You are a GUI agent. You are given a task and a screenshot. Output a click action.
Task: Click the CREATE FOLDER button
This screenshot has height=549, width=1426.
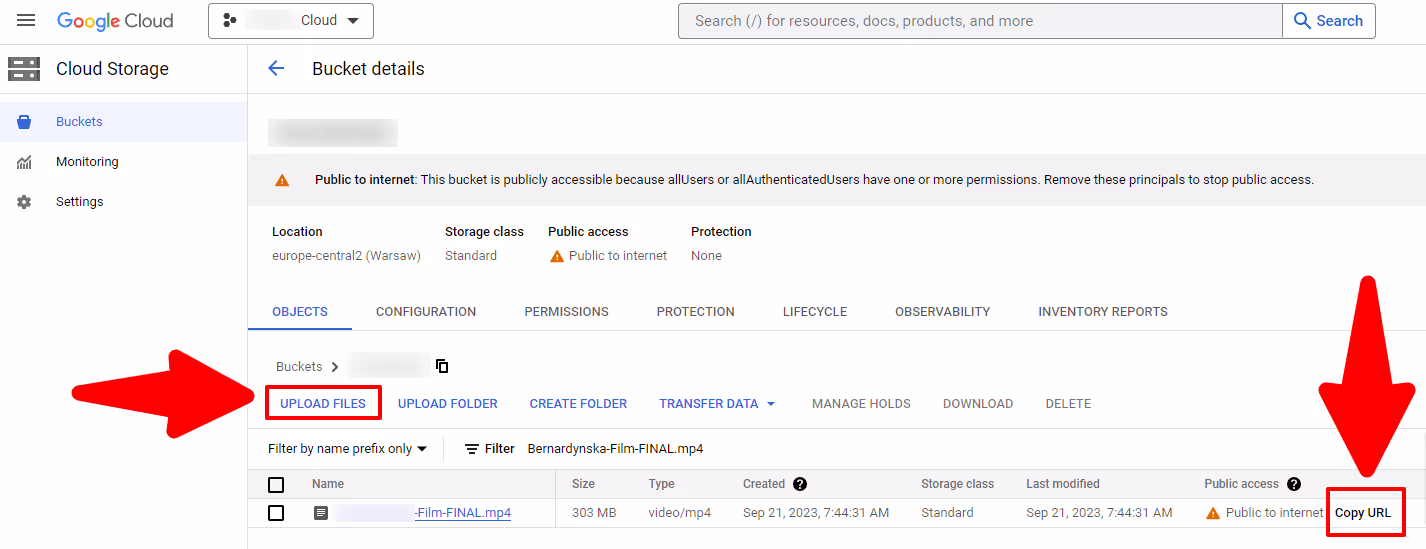[578, 404]
